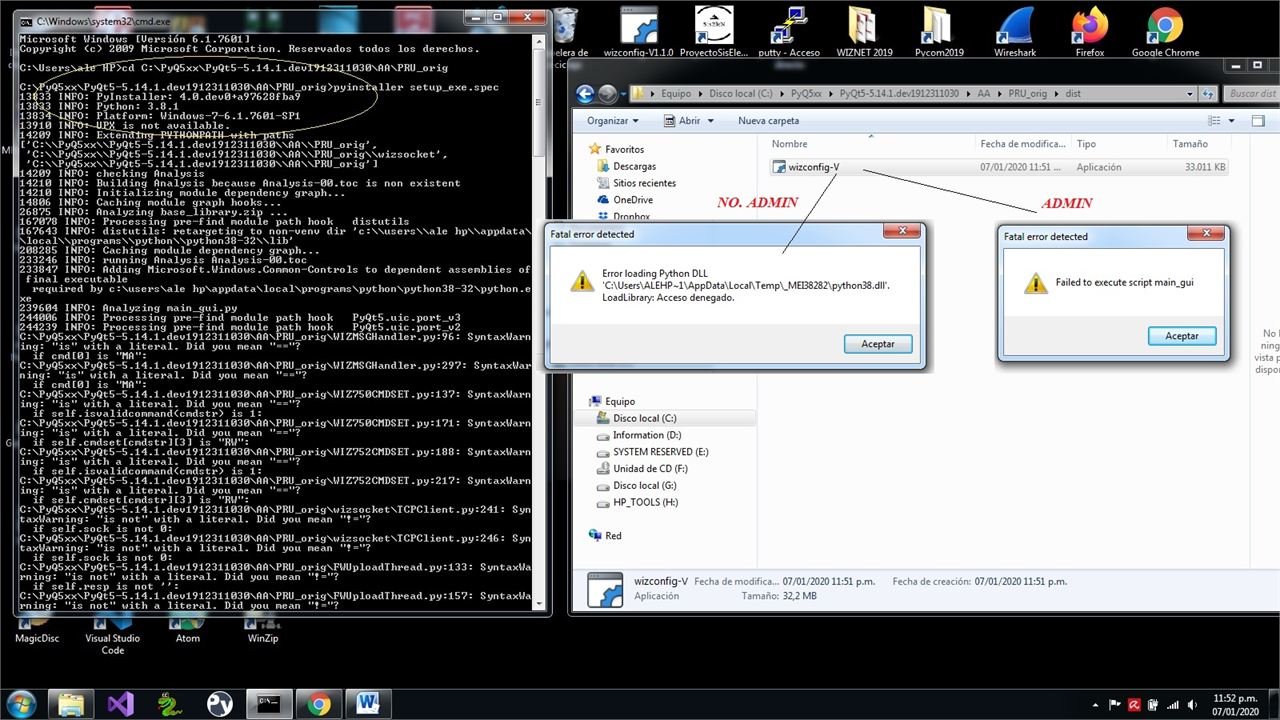This screenshot has height=720, width=1280.
Task: Open Dropbox in Favoritos list
Action: pos(631,216)
